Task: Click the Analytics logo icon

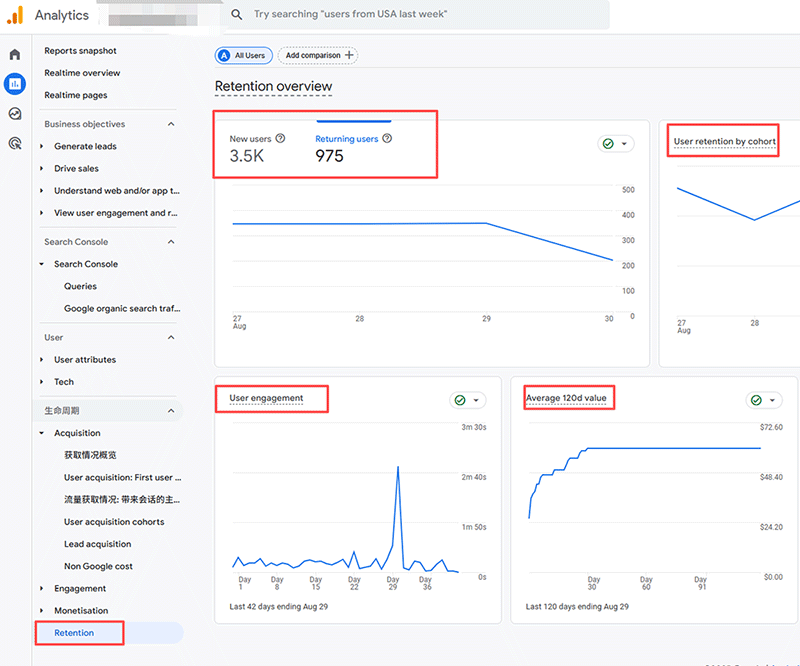Action: (x=15, y=15)
